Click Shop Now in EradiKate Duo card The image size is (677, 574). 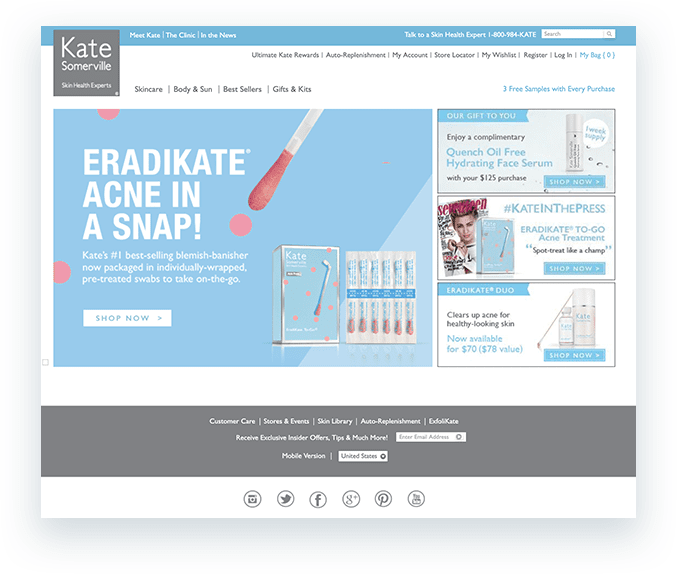(x=574, y=355)
